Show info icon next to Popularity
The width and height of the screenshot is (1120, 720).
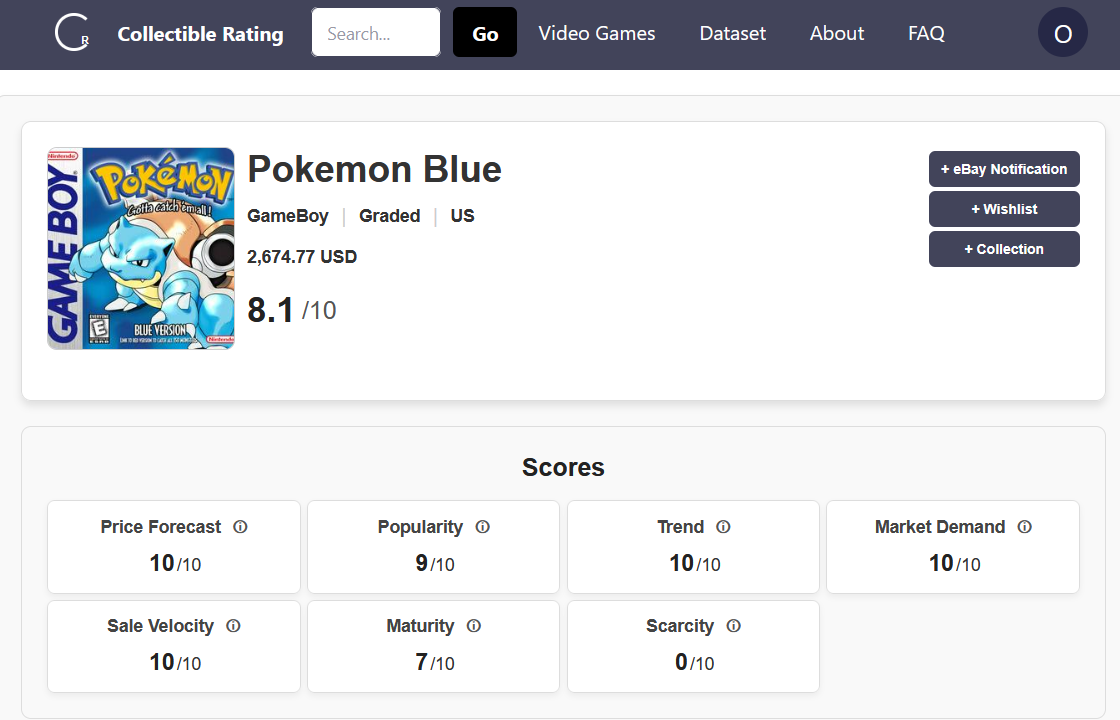coord(483,527)
